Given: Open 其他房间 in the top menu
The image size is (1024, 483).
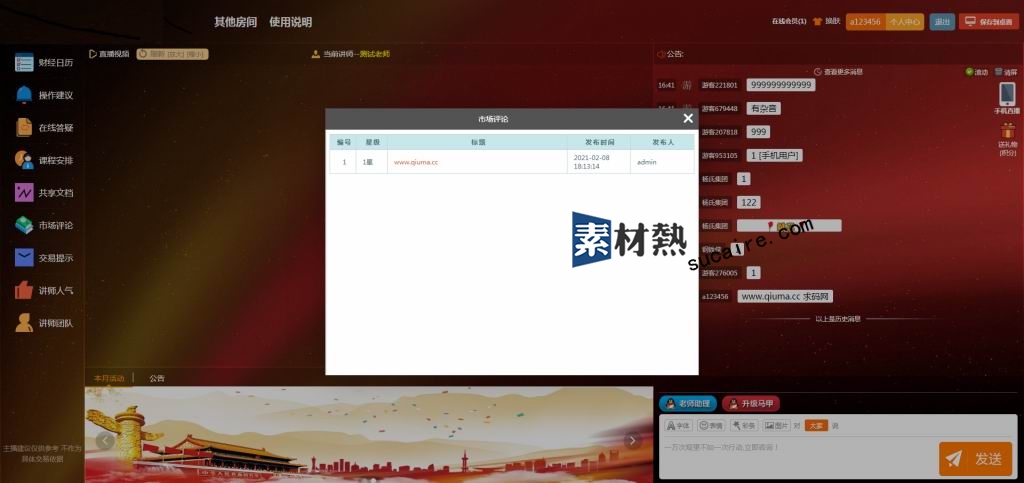Looking at the screenshot, I should (235, 22).
